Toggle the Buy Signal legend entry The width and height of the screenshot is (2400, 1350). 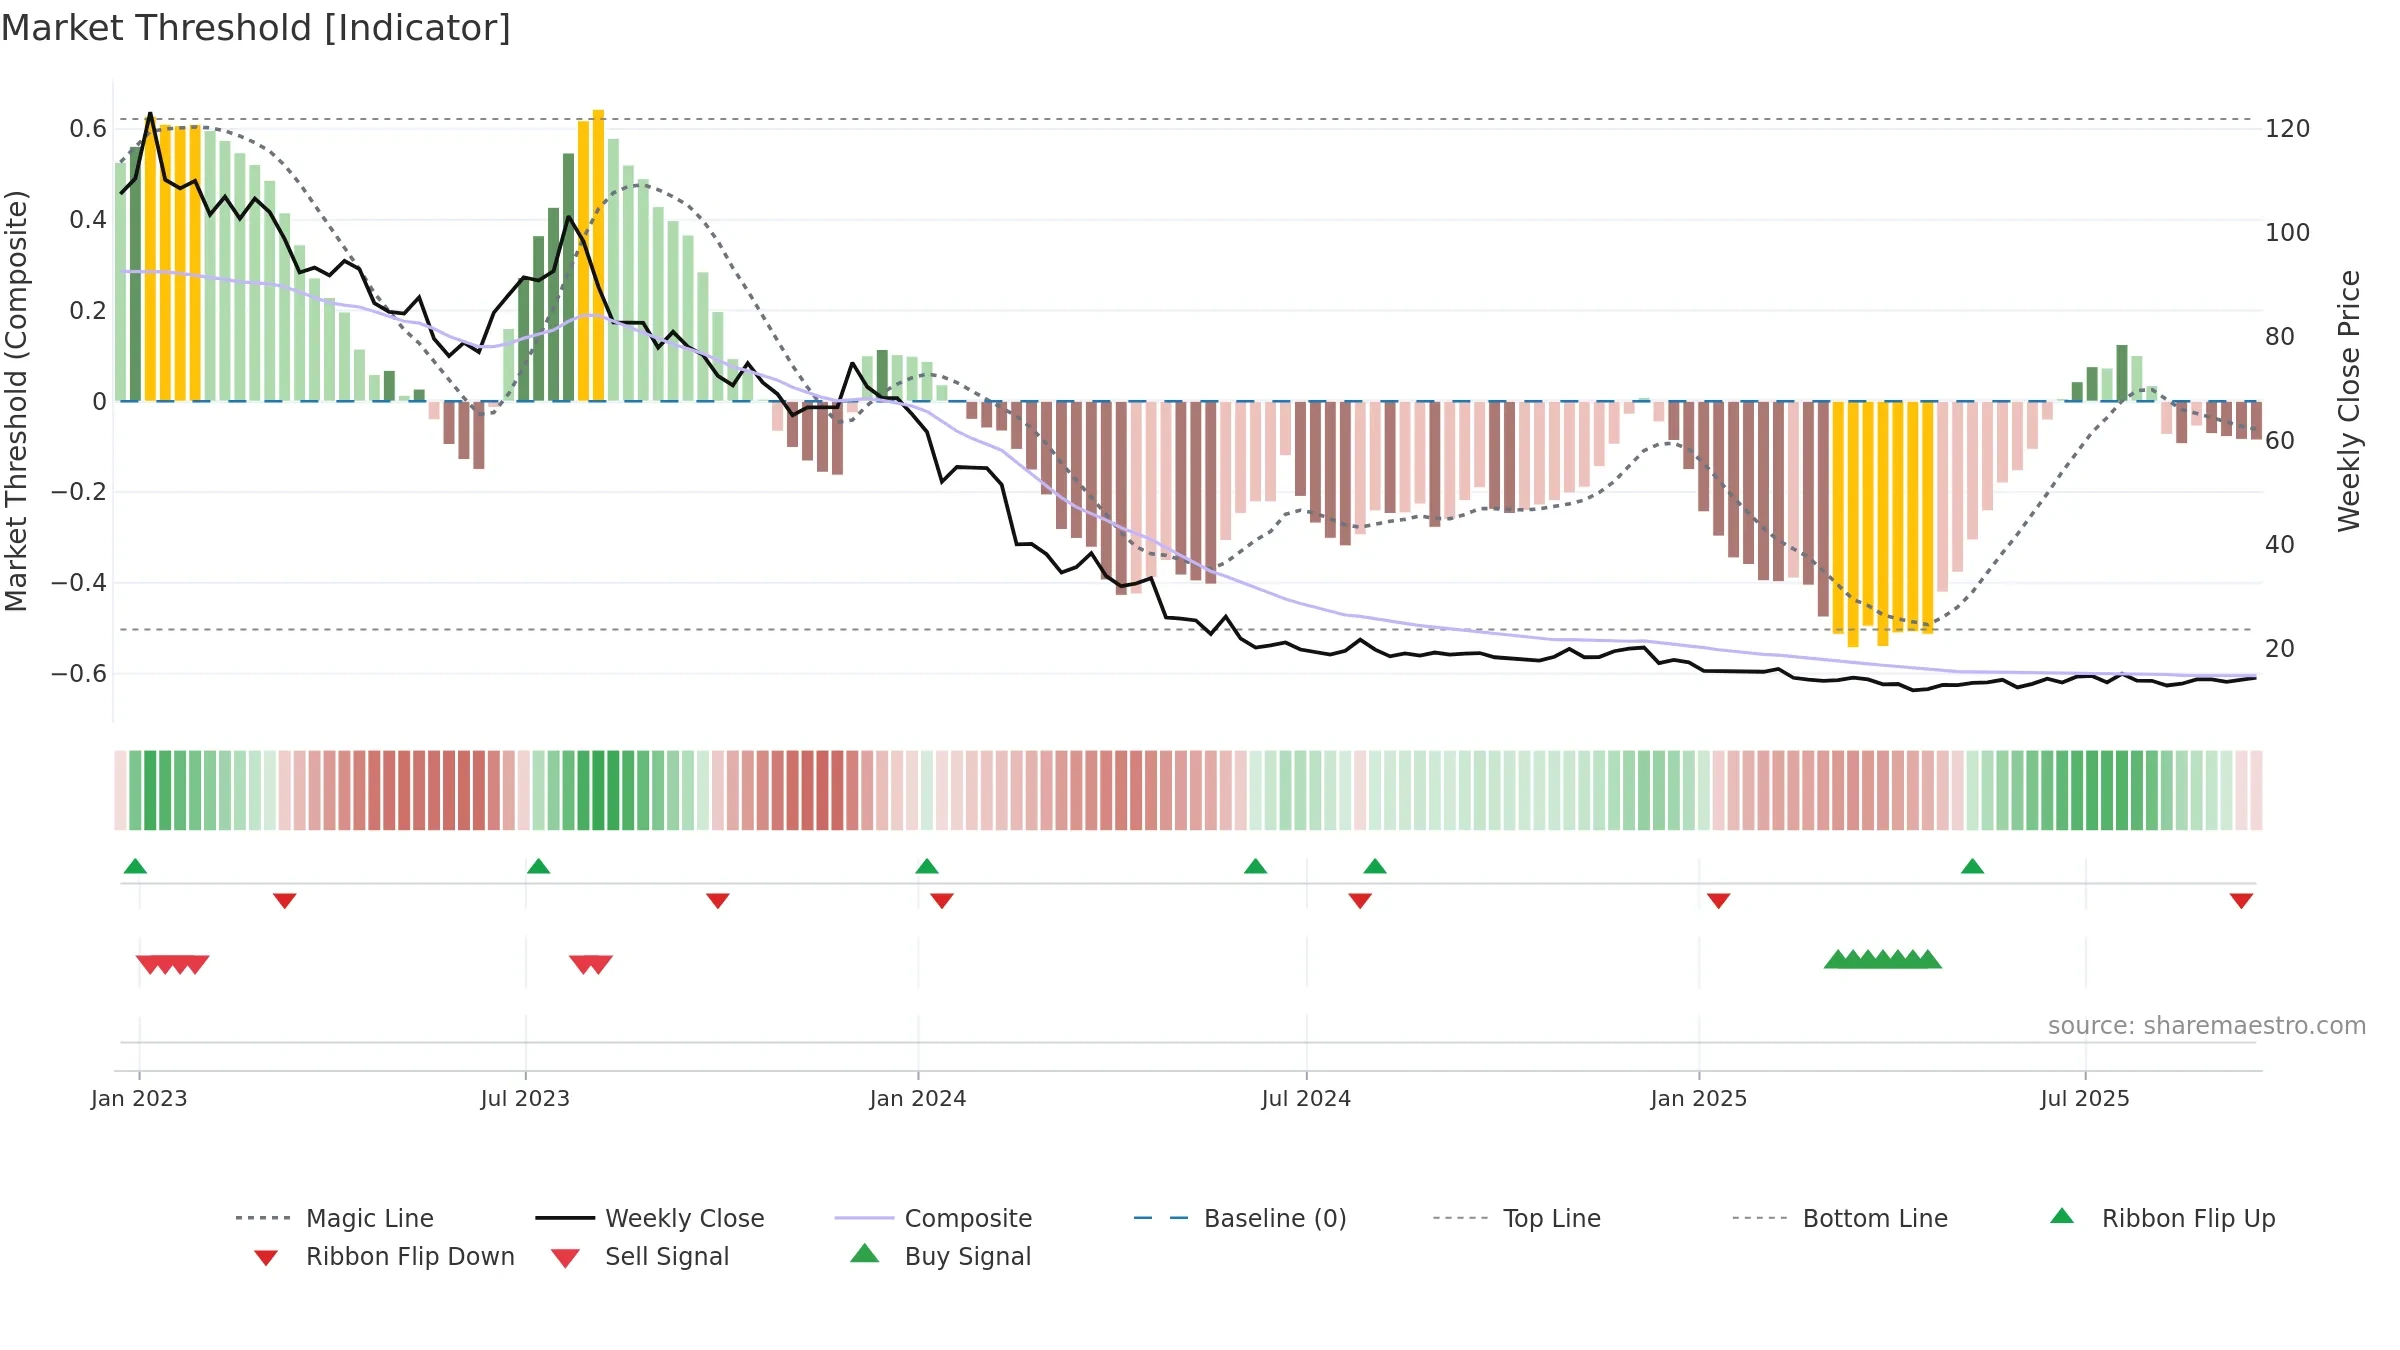point(940,1256)
